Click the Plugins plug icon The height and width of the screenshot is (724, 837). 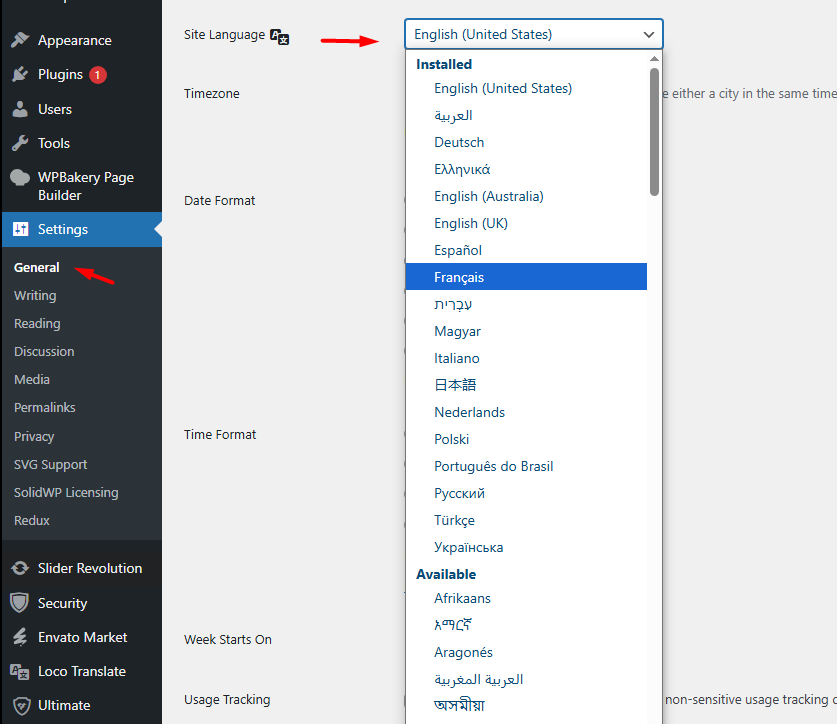[x=20, y=75]
